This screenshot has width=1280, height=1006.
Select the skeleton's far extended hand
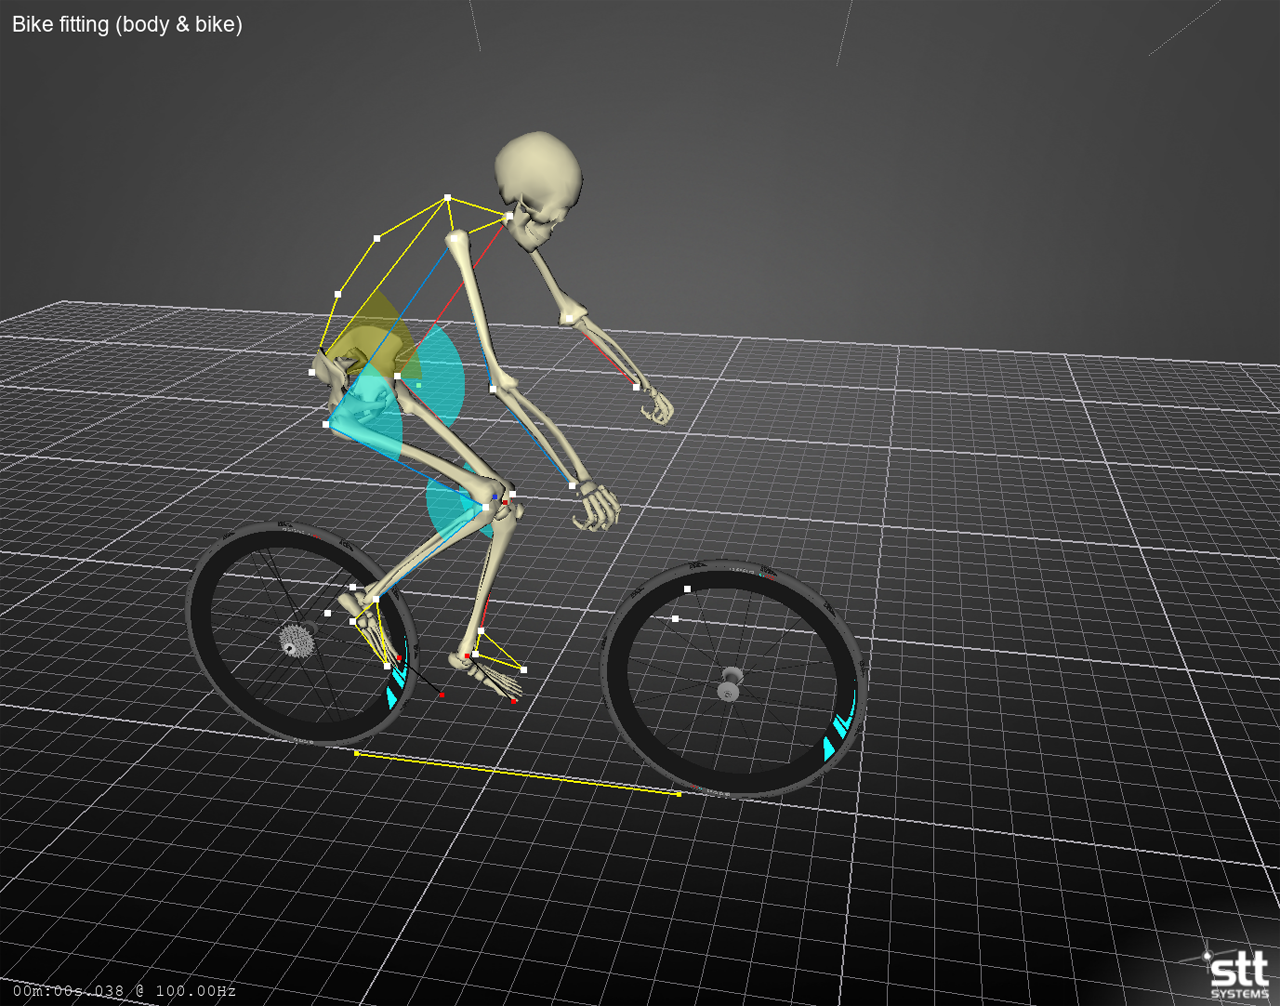click(657, 406)
